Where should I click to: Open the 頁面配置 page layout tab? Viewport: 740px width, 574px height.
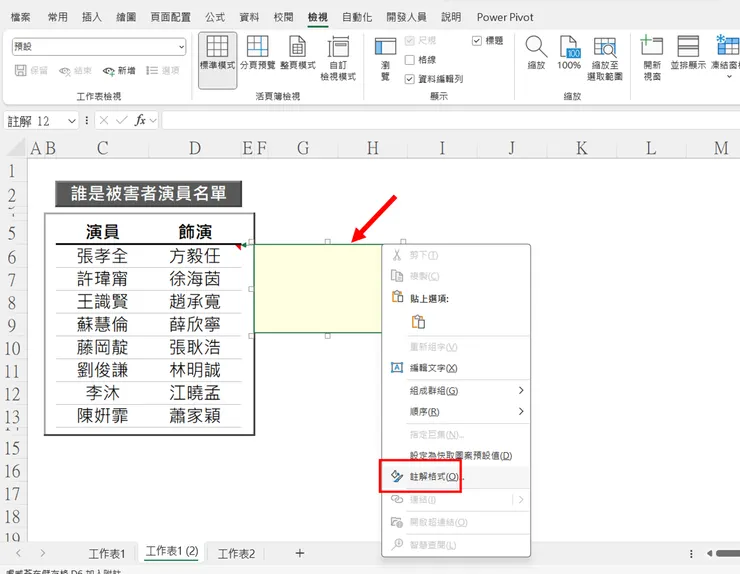(x=170, y=17)
